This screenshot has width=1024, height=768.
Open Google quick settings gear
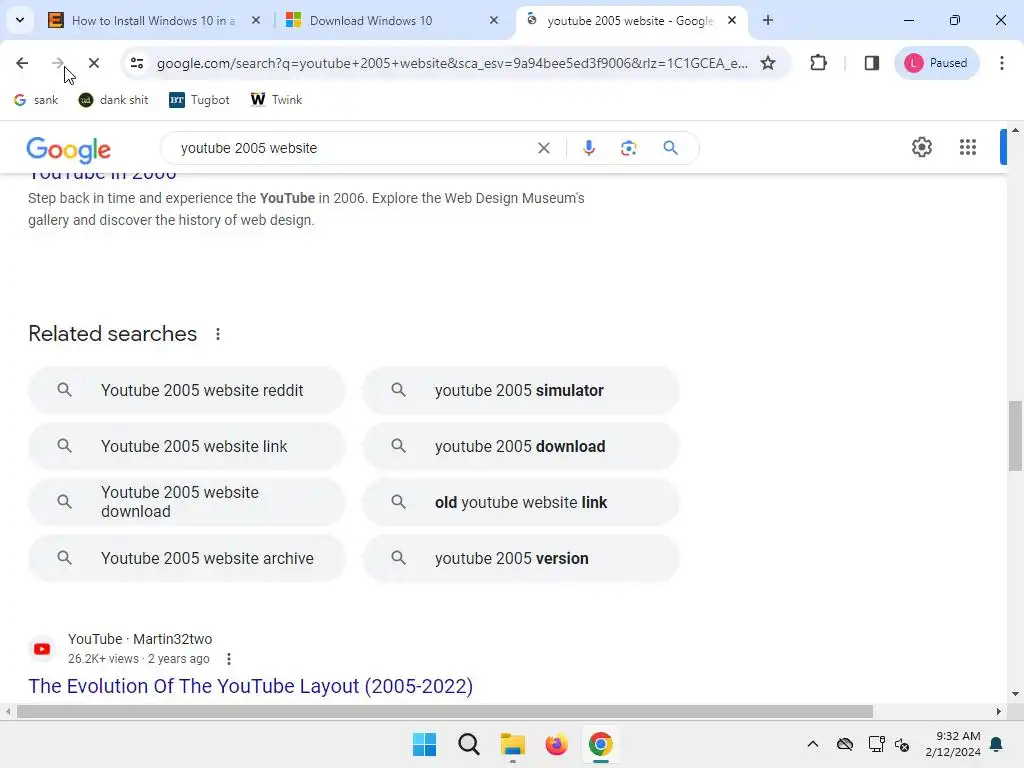pos(921,147)
